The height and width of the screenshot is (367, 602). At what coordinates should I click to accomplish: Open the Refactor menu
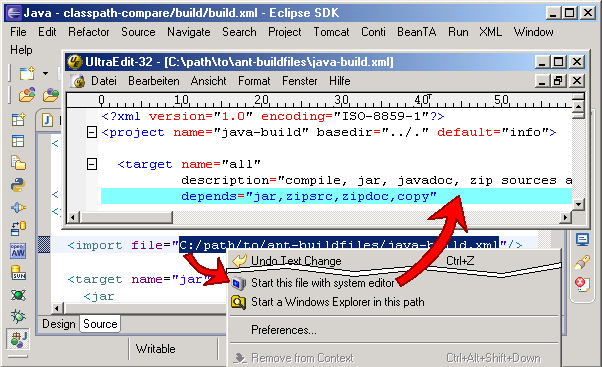coord(89,32)
